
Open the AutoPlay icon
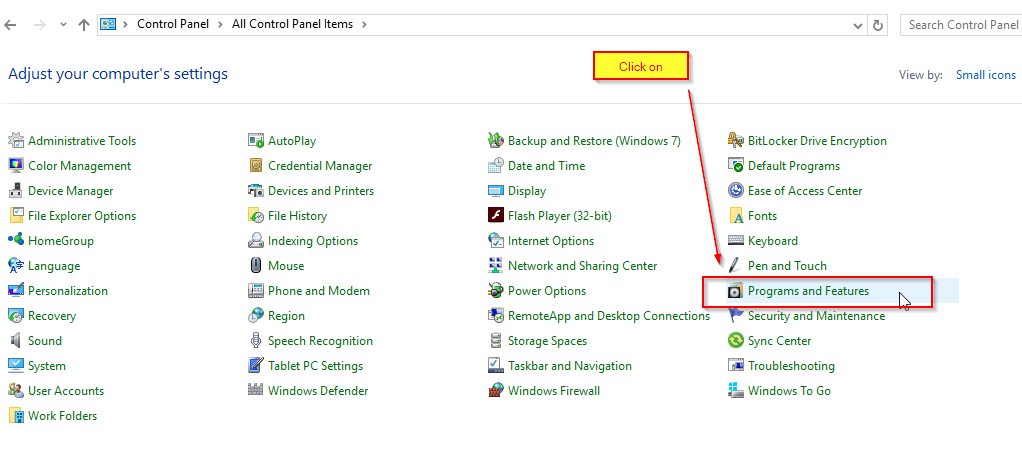pos(256,141)
